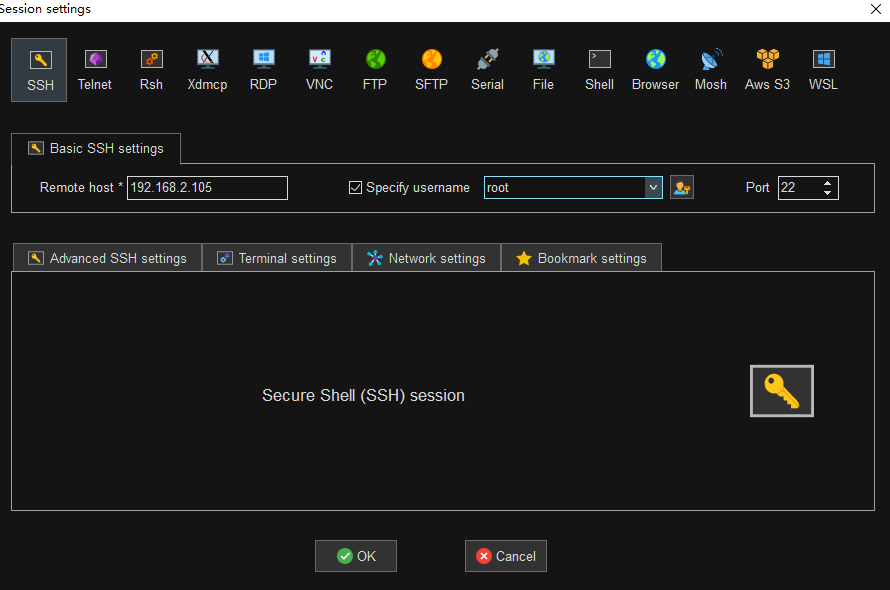Select the VNC session icon

point(319,70)
